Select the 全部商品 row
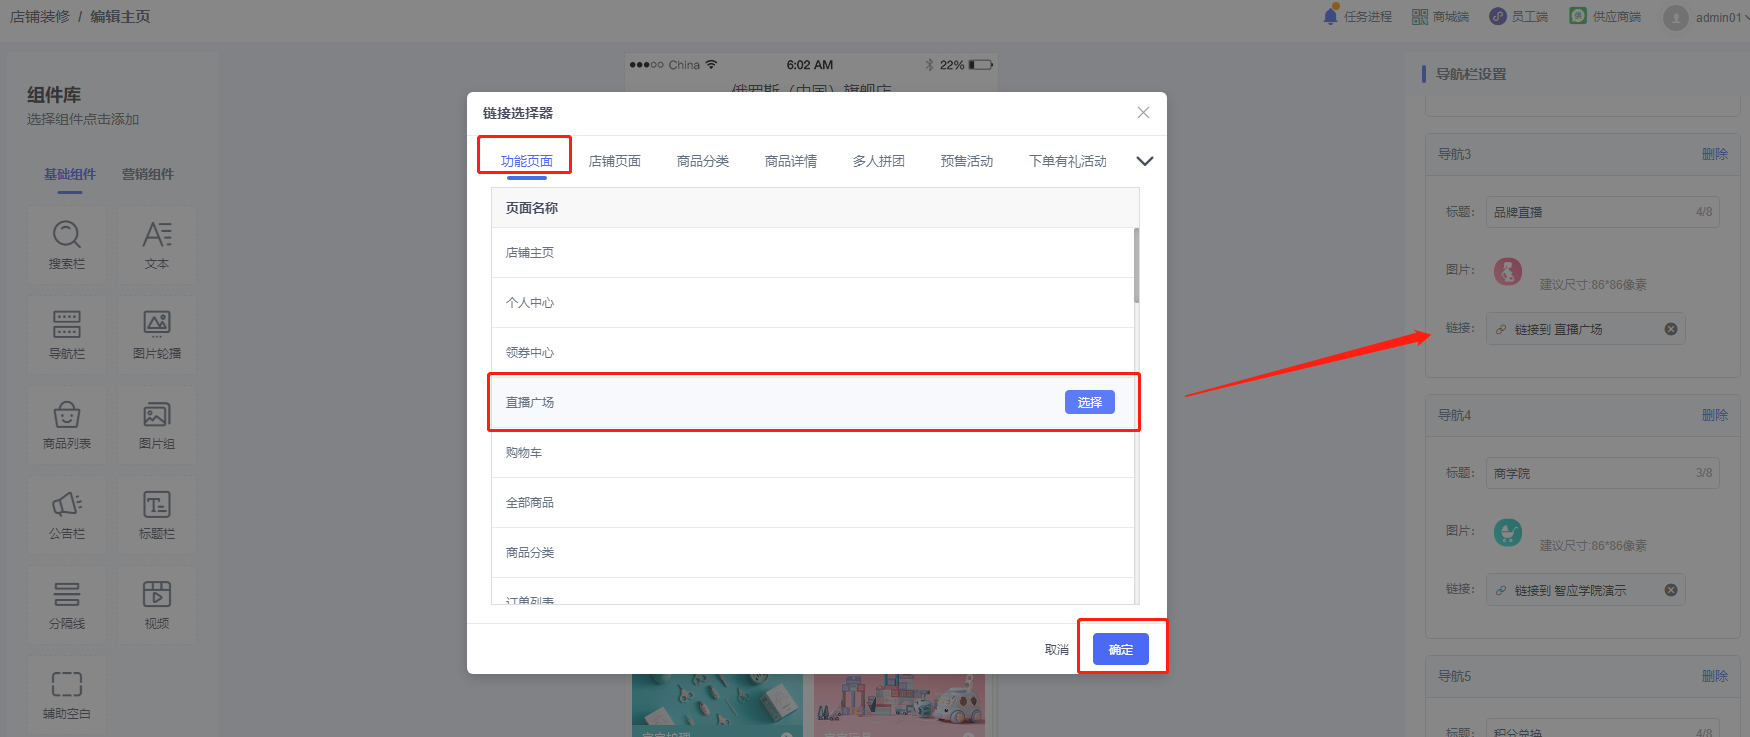Screen dimensions: 1750x737 coord(813,503)
